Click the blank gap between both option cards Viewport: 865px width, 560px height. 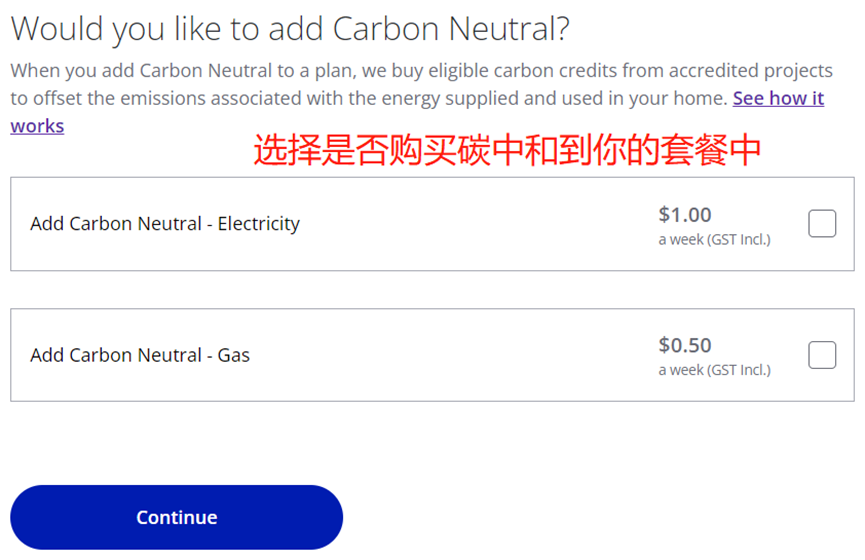(432, 290)
